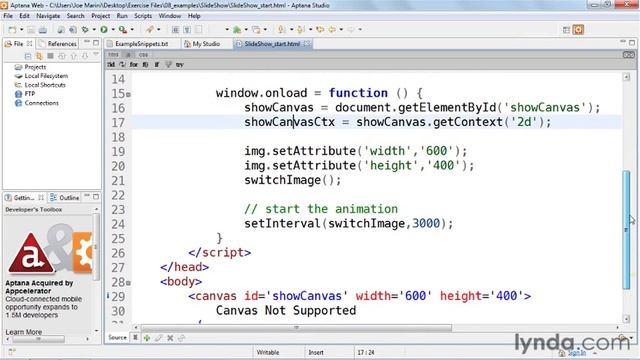Click the editor horizontal scrollbar thumb

pos(296,327)
